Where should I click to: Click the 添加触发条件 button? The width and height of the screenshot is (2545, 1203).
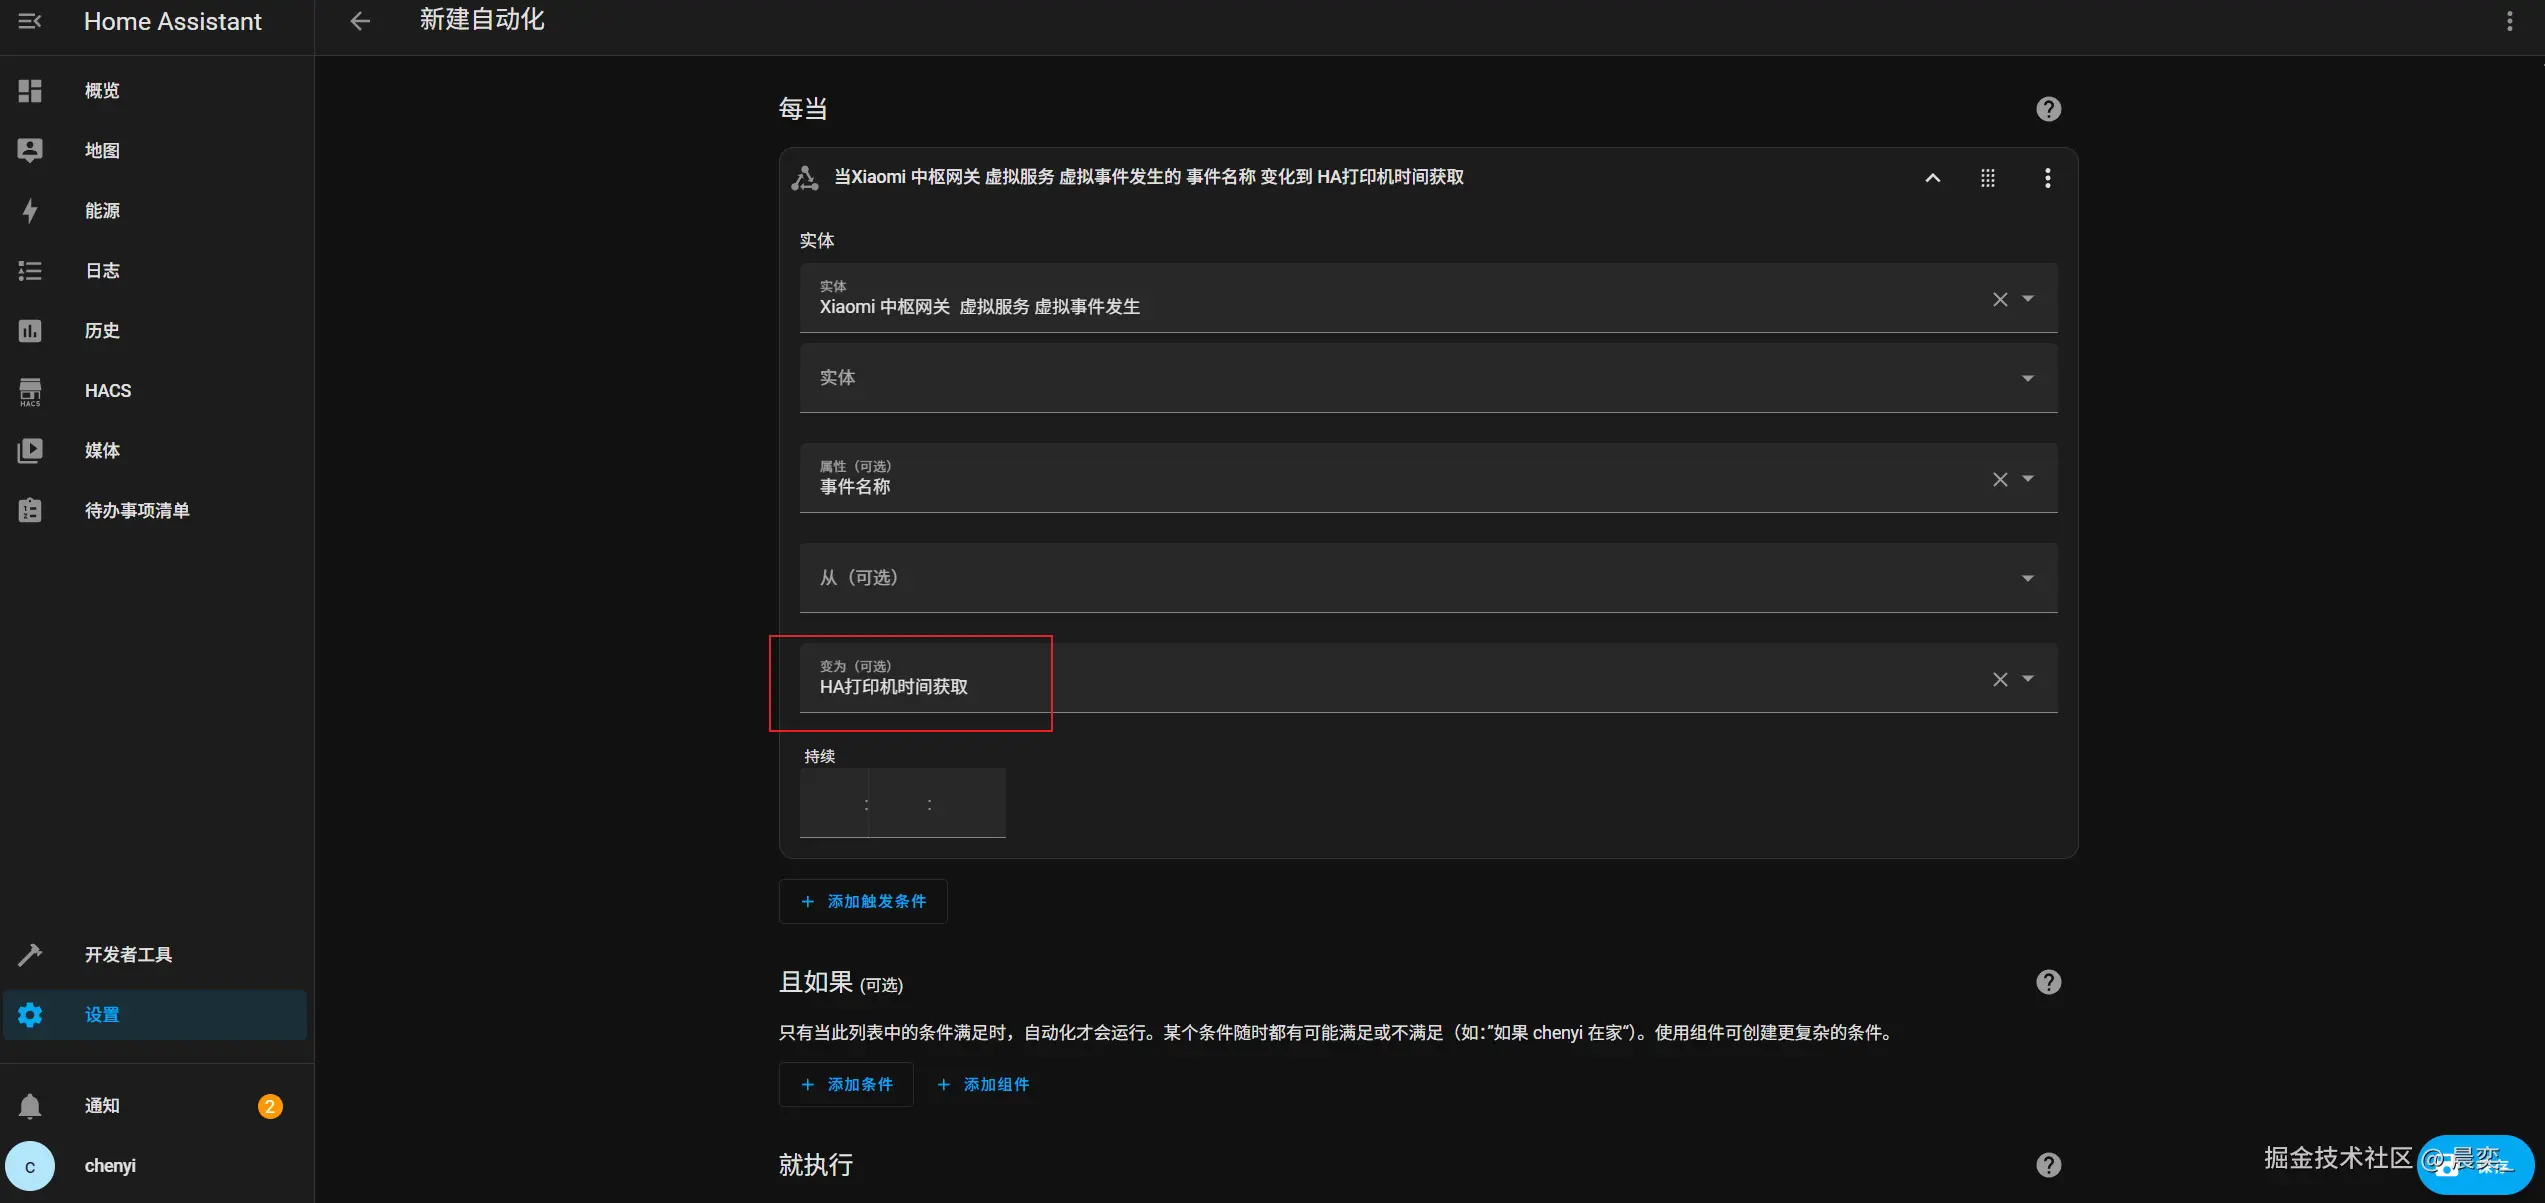pos(863,901)
